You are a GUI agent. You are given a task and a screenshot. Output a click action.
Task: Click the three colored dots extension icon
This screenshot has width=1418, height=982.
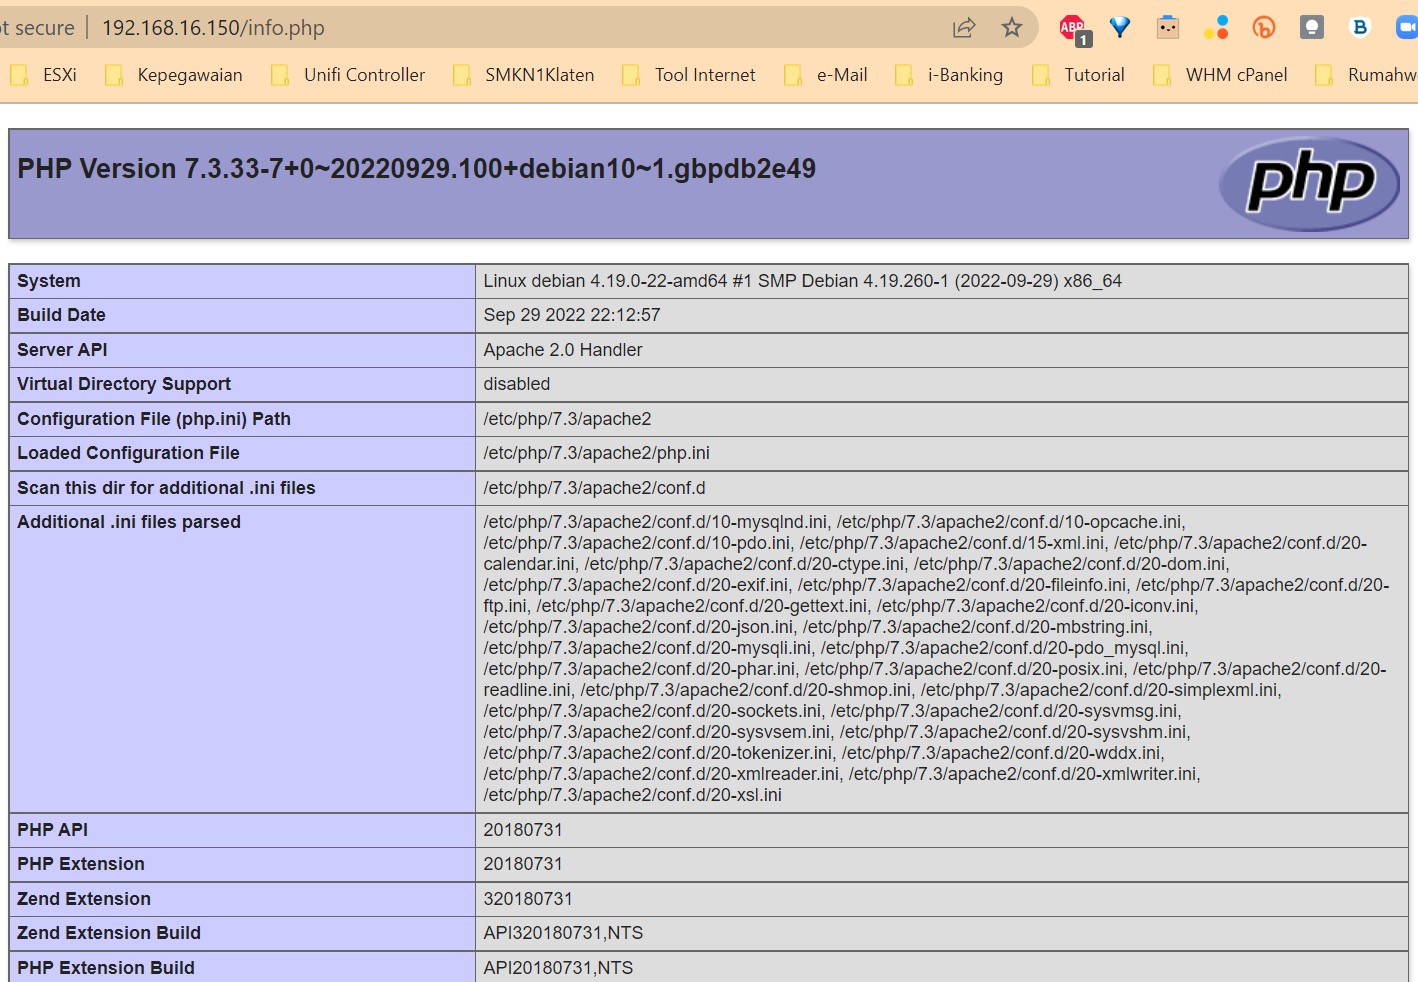coord(1216,28)
